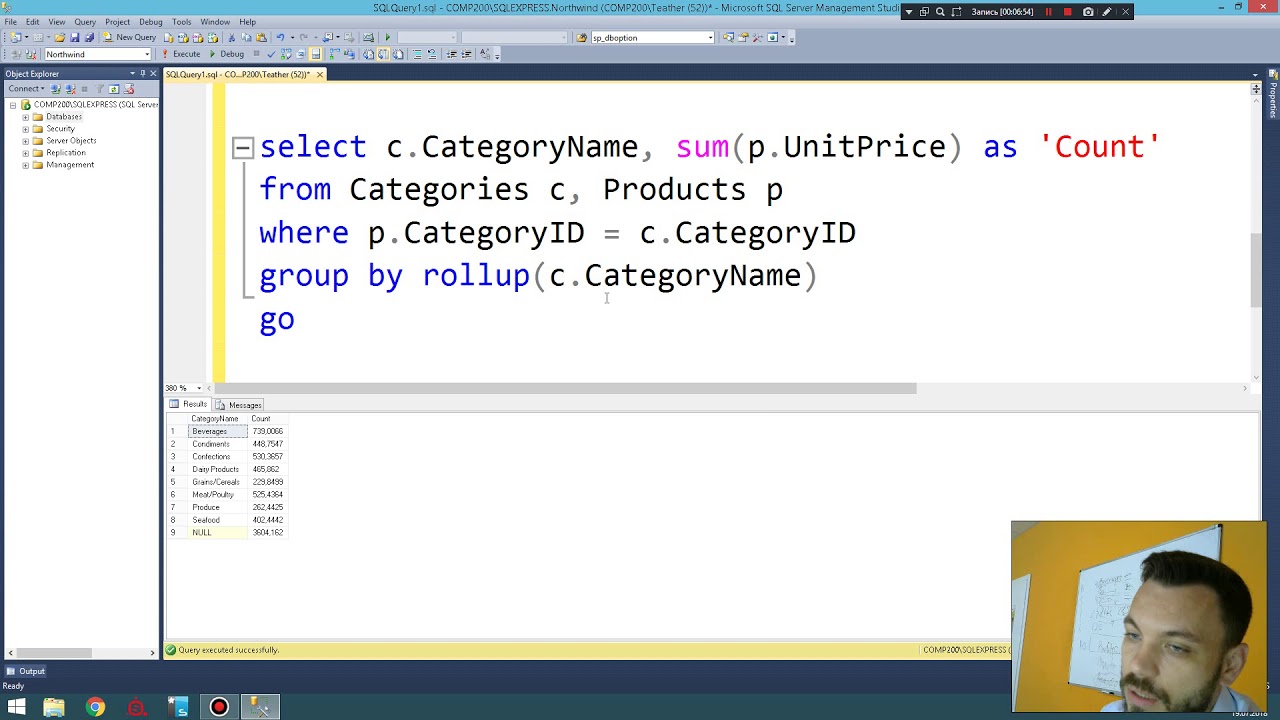The image size is (1280, 720).
Task: Collapse the select statement outline block
Action: click(242, 148)
